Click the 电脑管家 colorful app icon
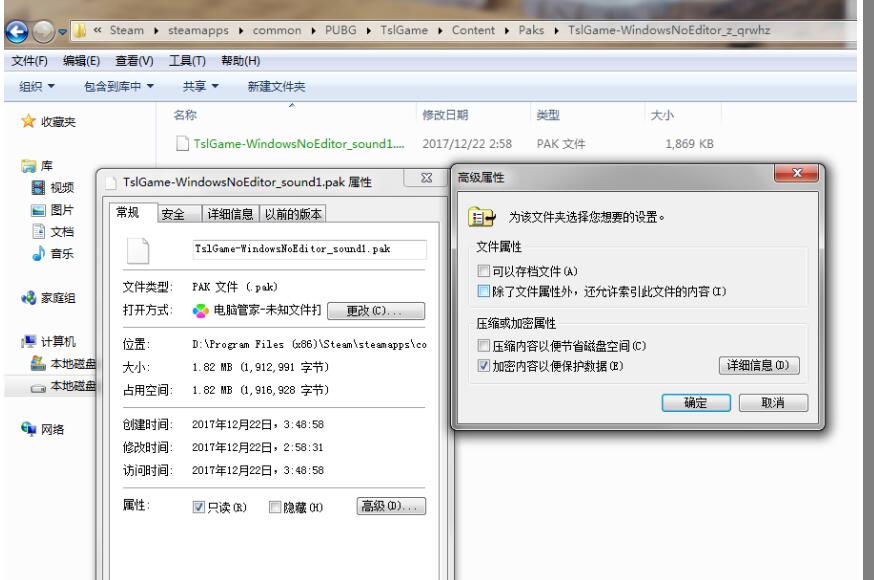874x580 pixels. [201, 310]
